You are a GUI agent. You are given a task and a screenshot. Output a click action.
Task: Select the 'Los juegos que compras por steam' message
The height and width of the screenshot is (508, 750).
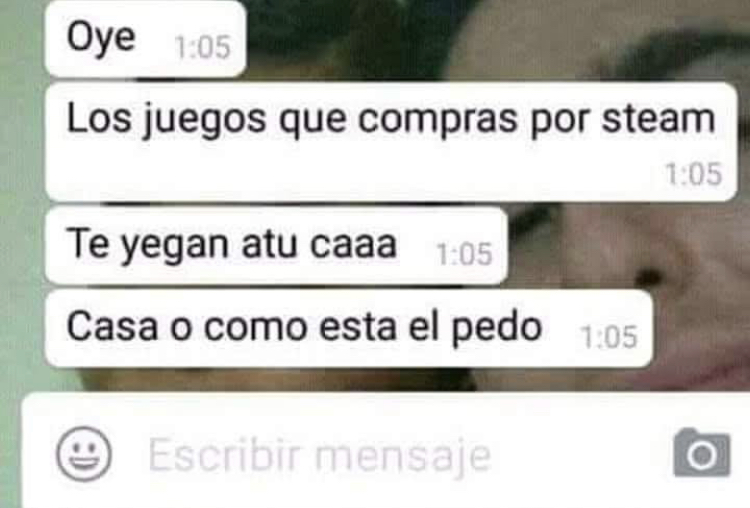[x=391, y=142]
